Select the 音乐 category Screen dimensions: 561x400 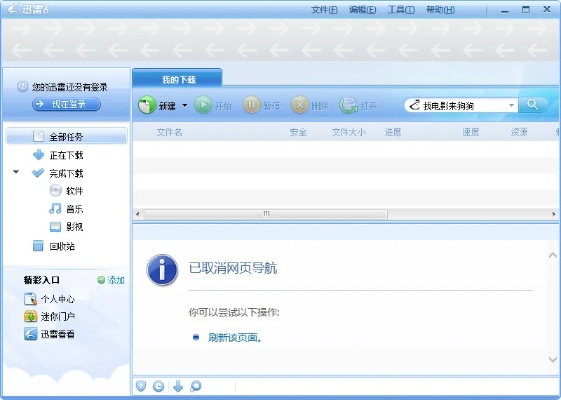(x=74, y=209)
